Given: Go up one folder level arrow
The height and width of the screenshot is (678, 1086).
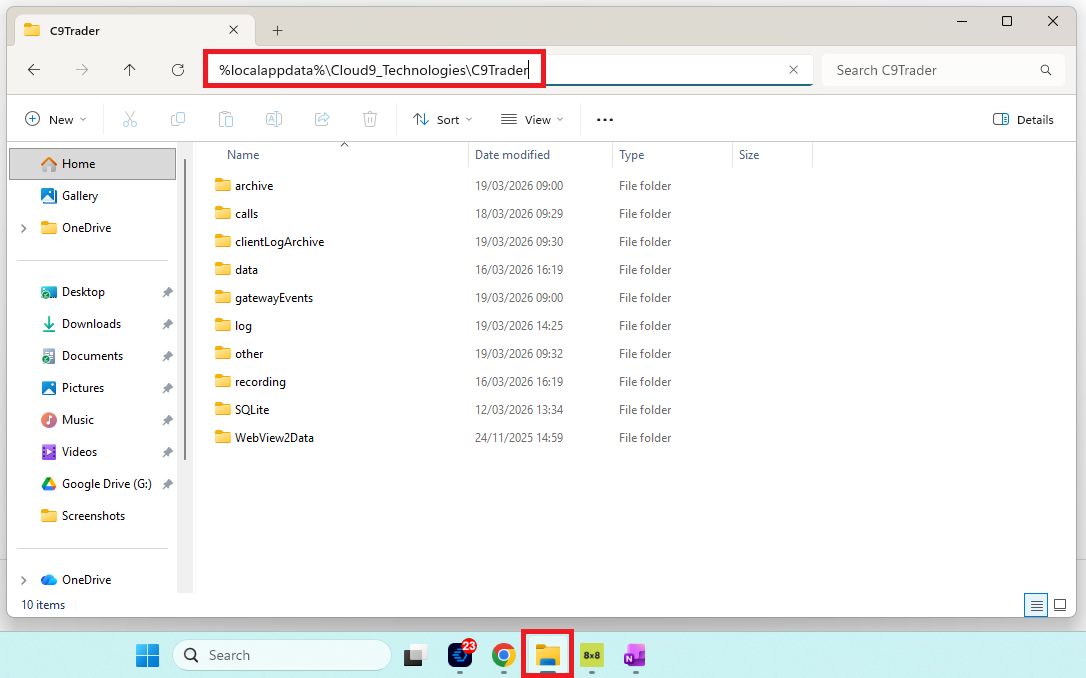Looking at the screenshot, I should pyautogui.click(x=130, y=70).
